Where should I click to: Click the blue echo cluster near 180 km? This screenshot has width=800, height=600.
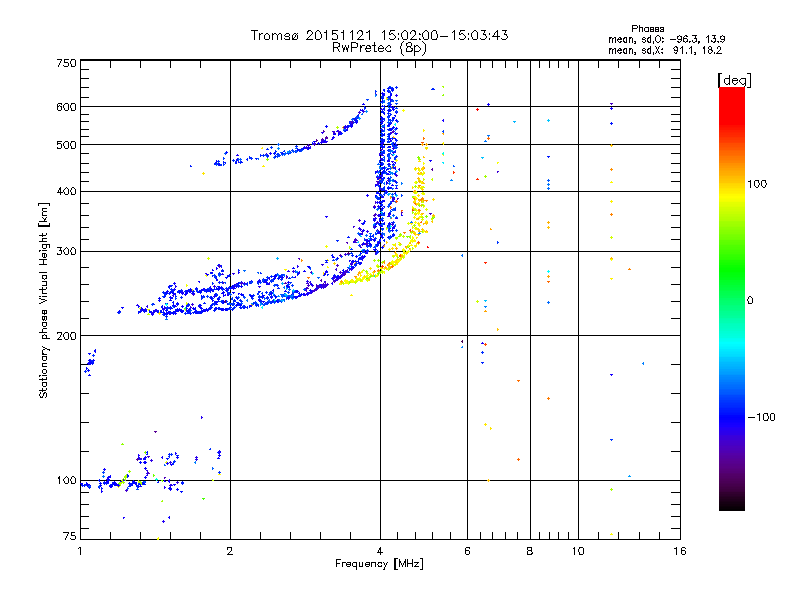pos(90,362)
